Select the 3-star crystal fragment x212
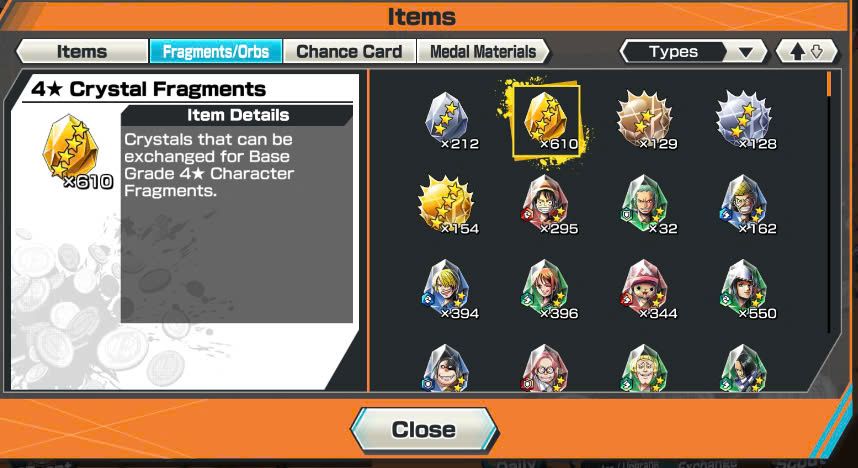Viewport: 858px width, 468px height. [x=448, y=120]
